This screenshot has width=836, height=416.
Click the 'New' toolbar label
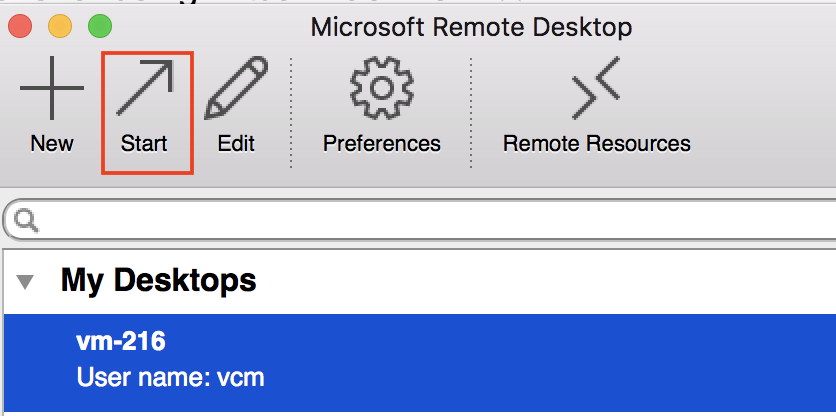(52, 143)
